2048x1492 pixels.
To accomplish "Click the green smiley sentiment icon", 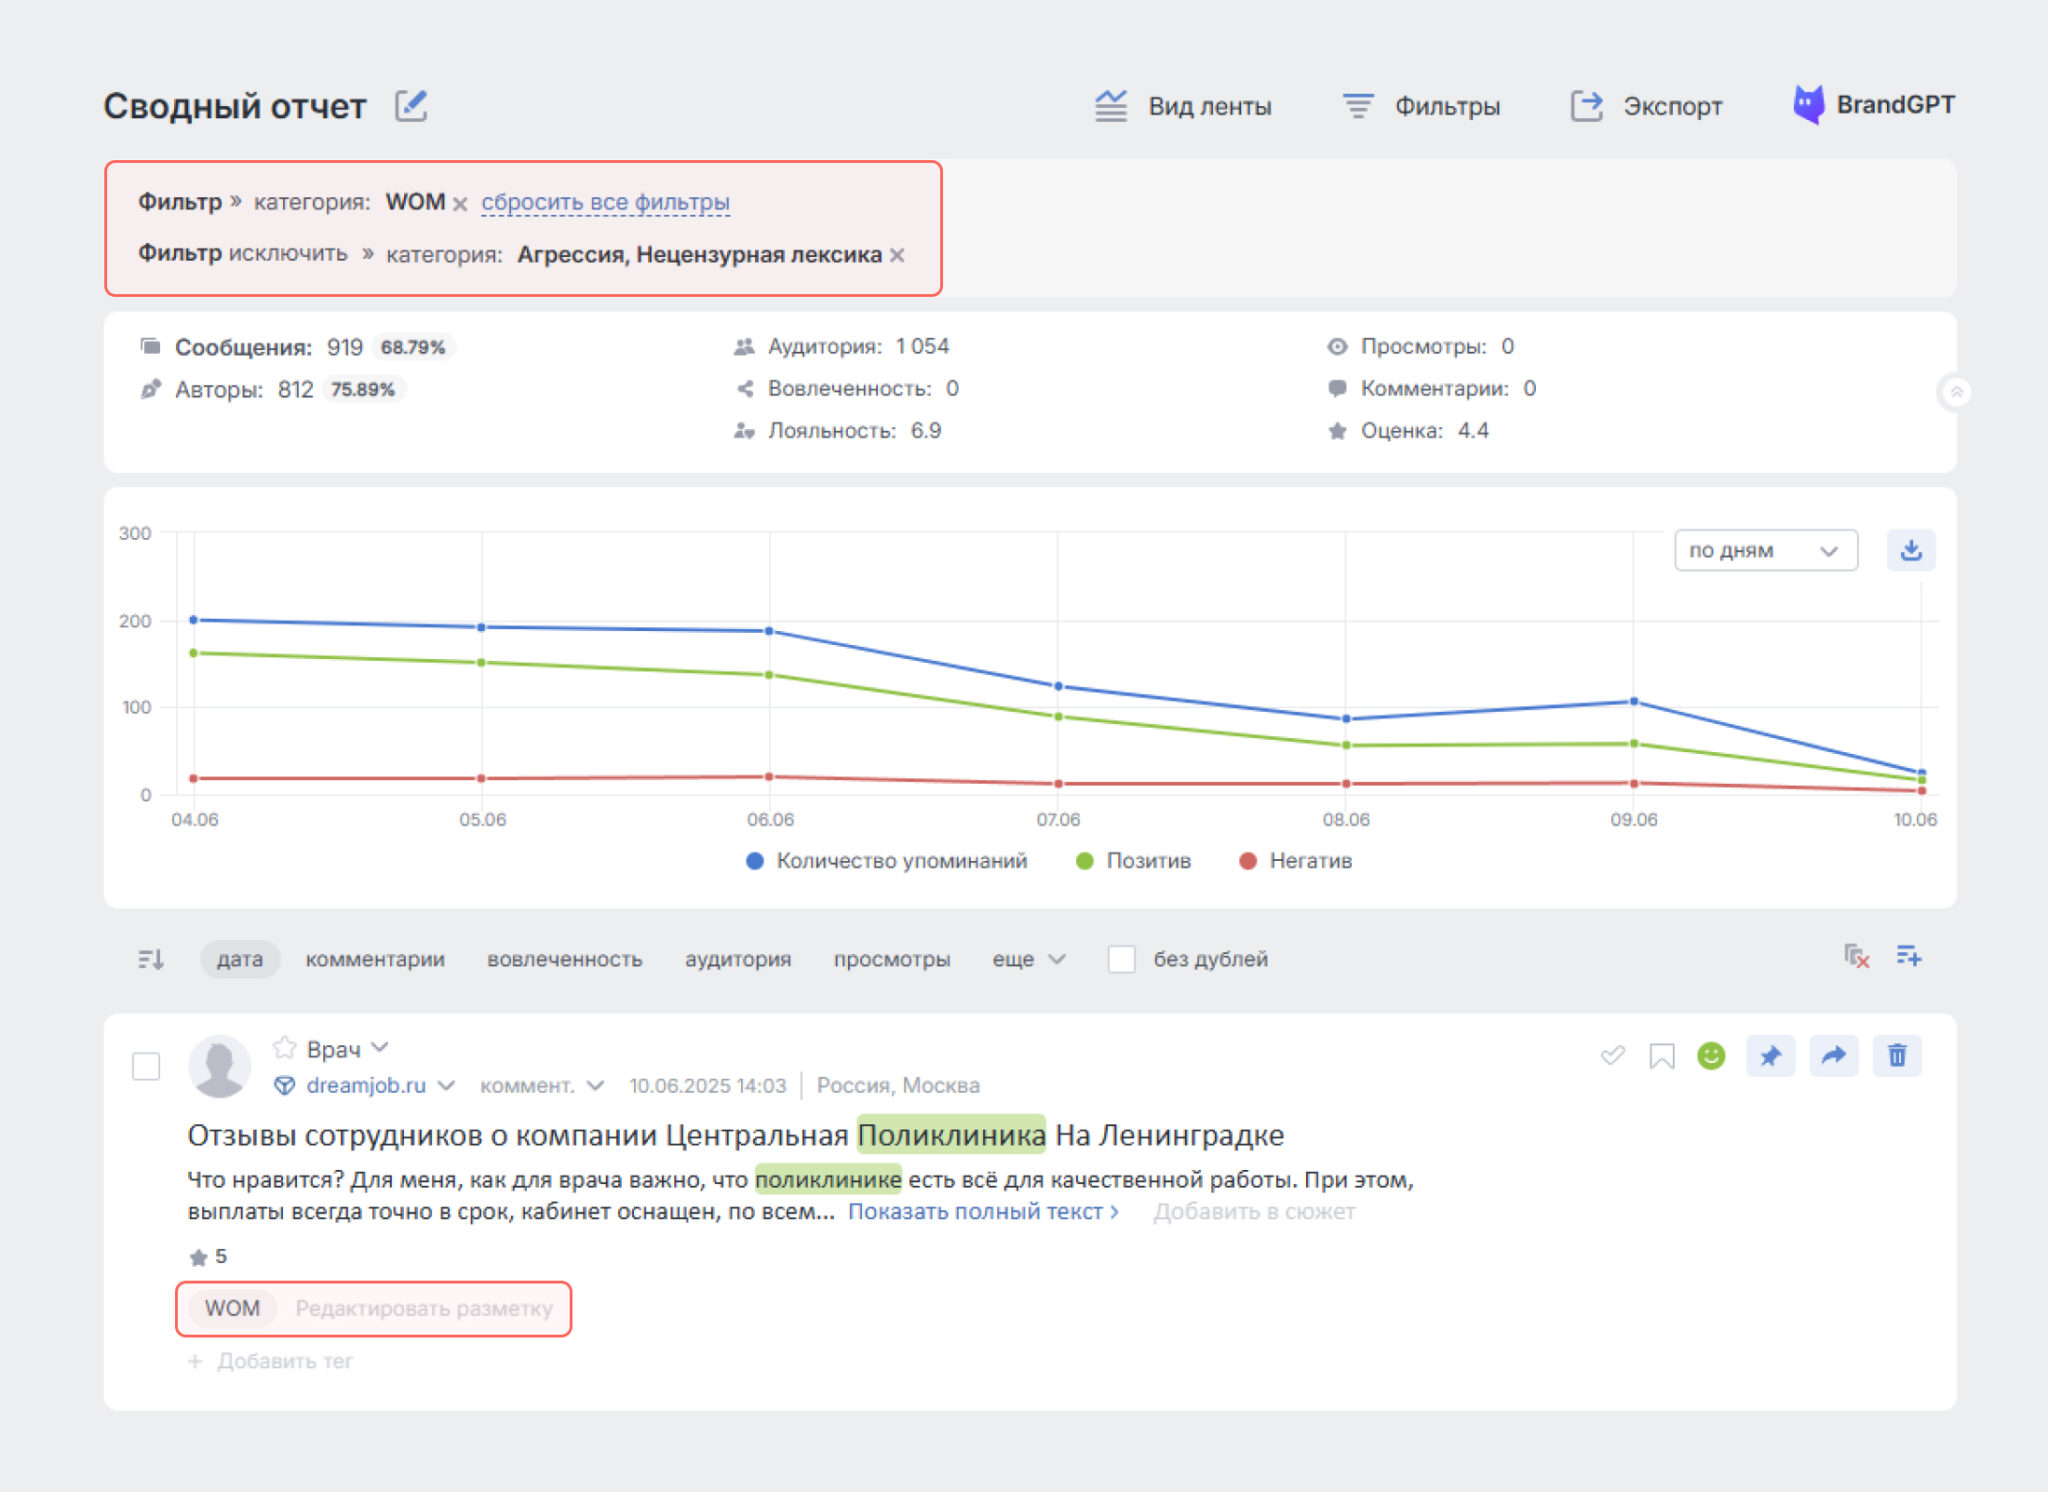I will click(1712, 1056).
